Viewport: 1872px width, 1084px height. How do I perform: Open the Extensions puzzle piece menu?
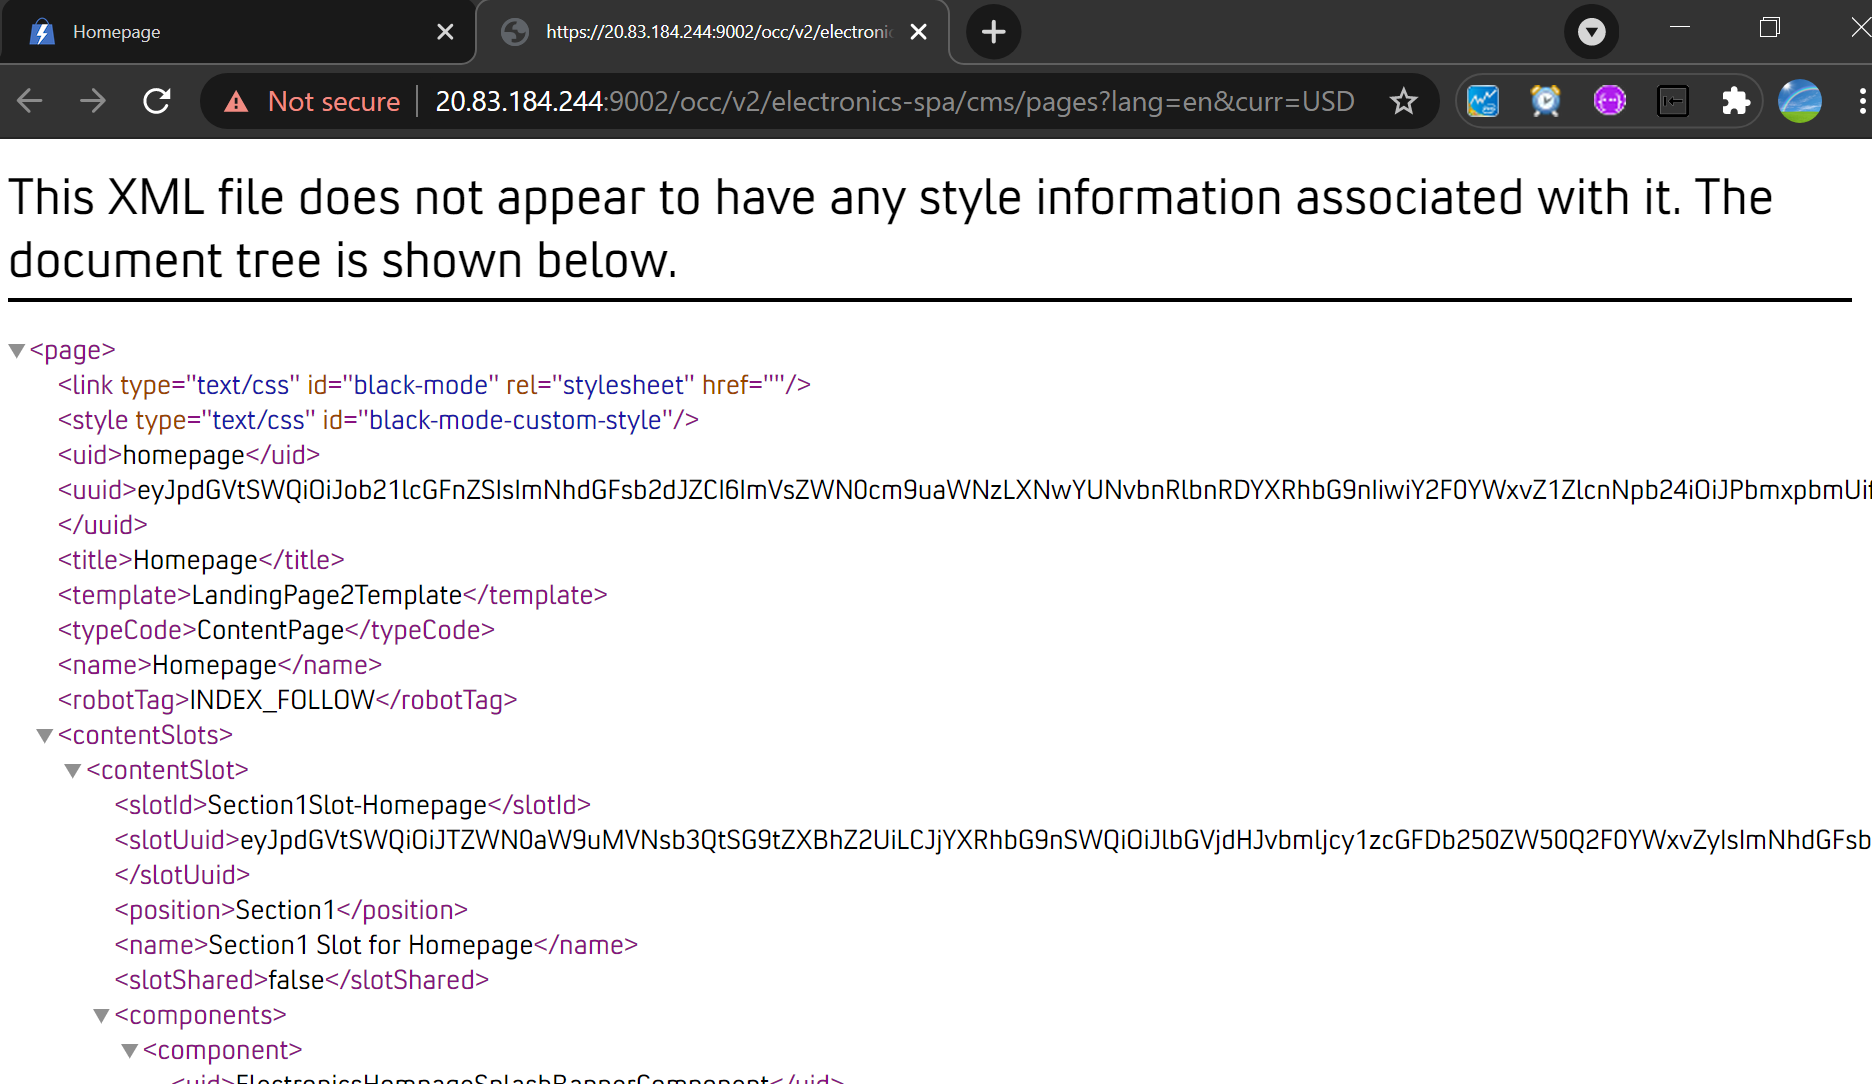[x=1736, y=101]
